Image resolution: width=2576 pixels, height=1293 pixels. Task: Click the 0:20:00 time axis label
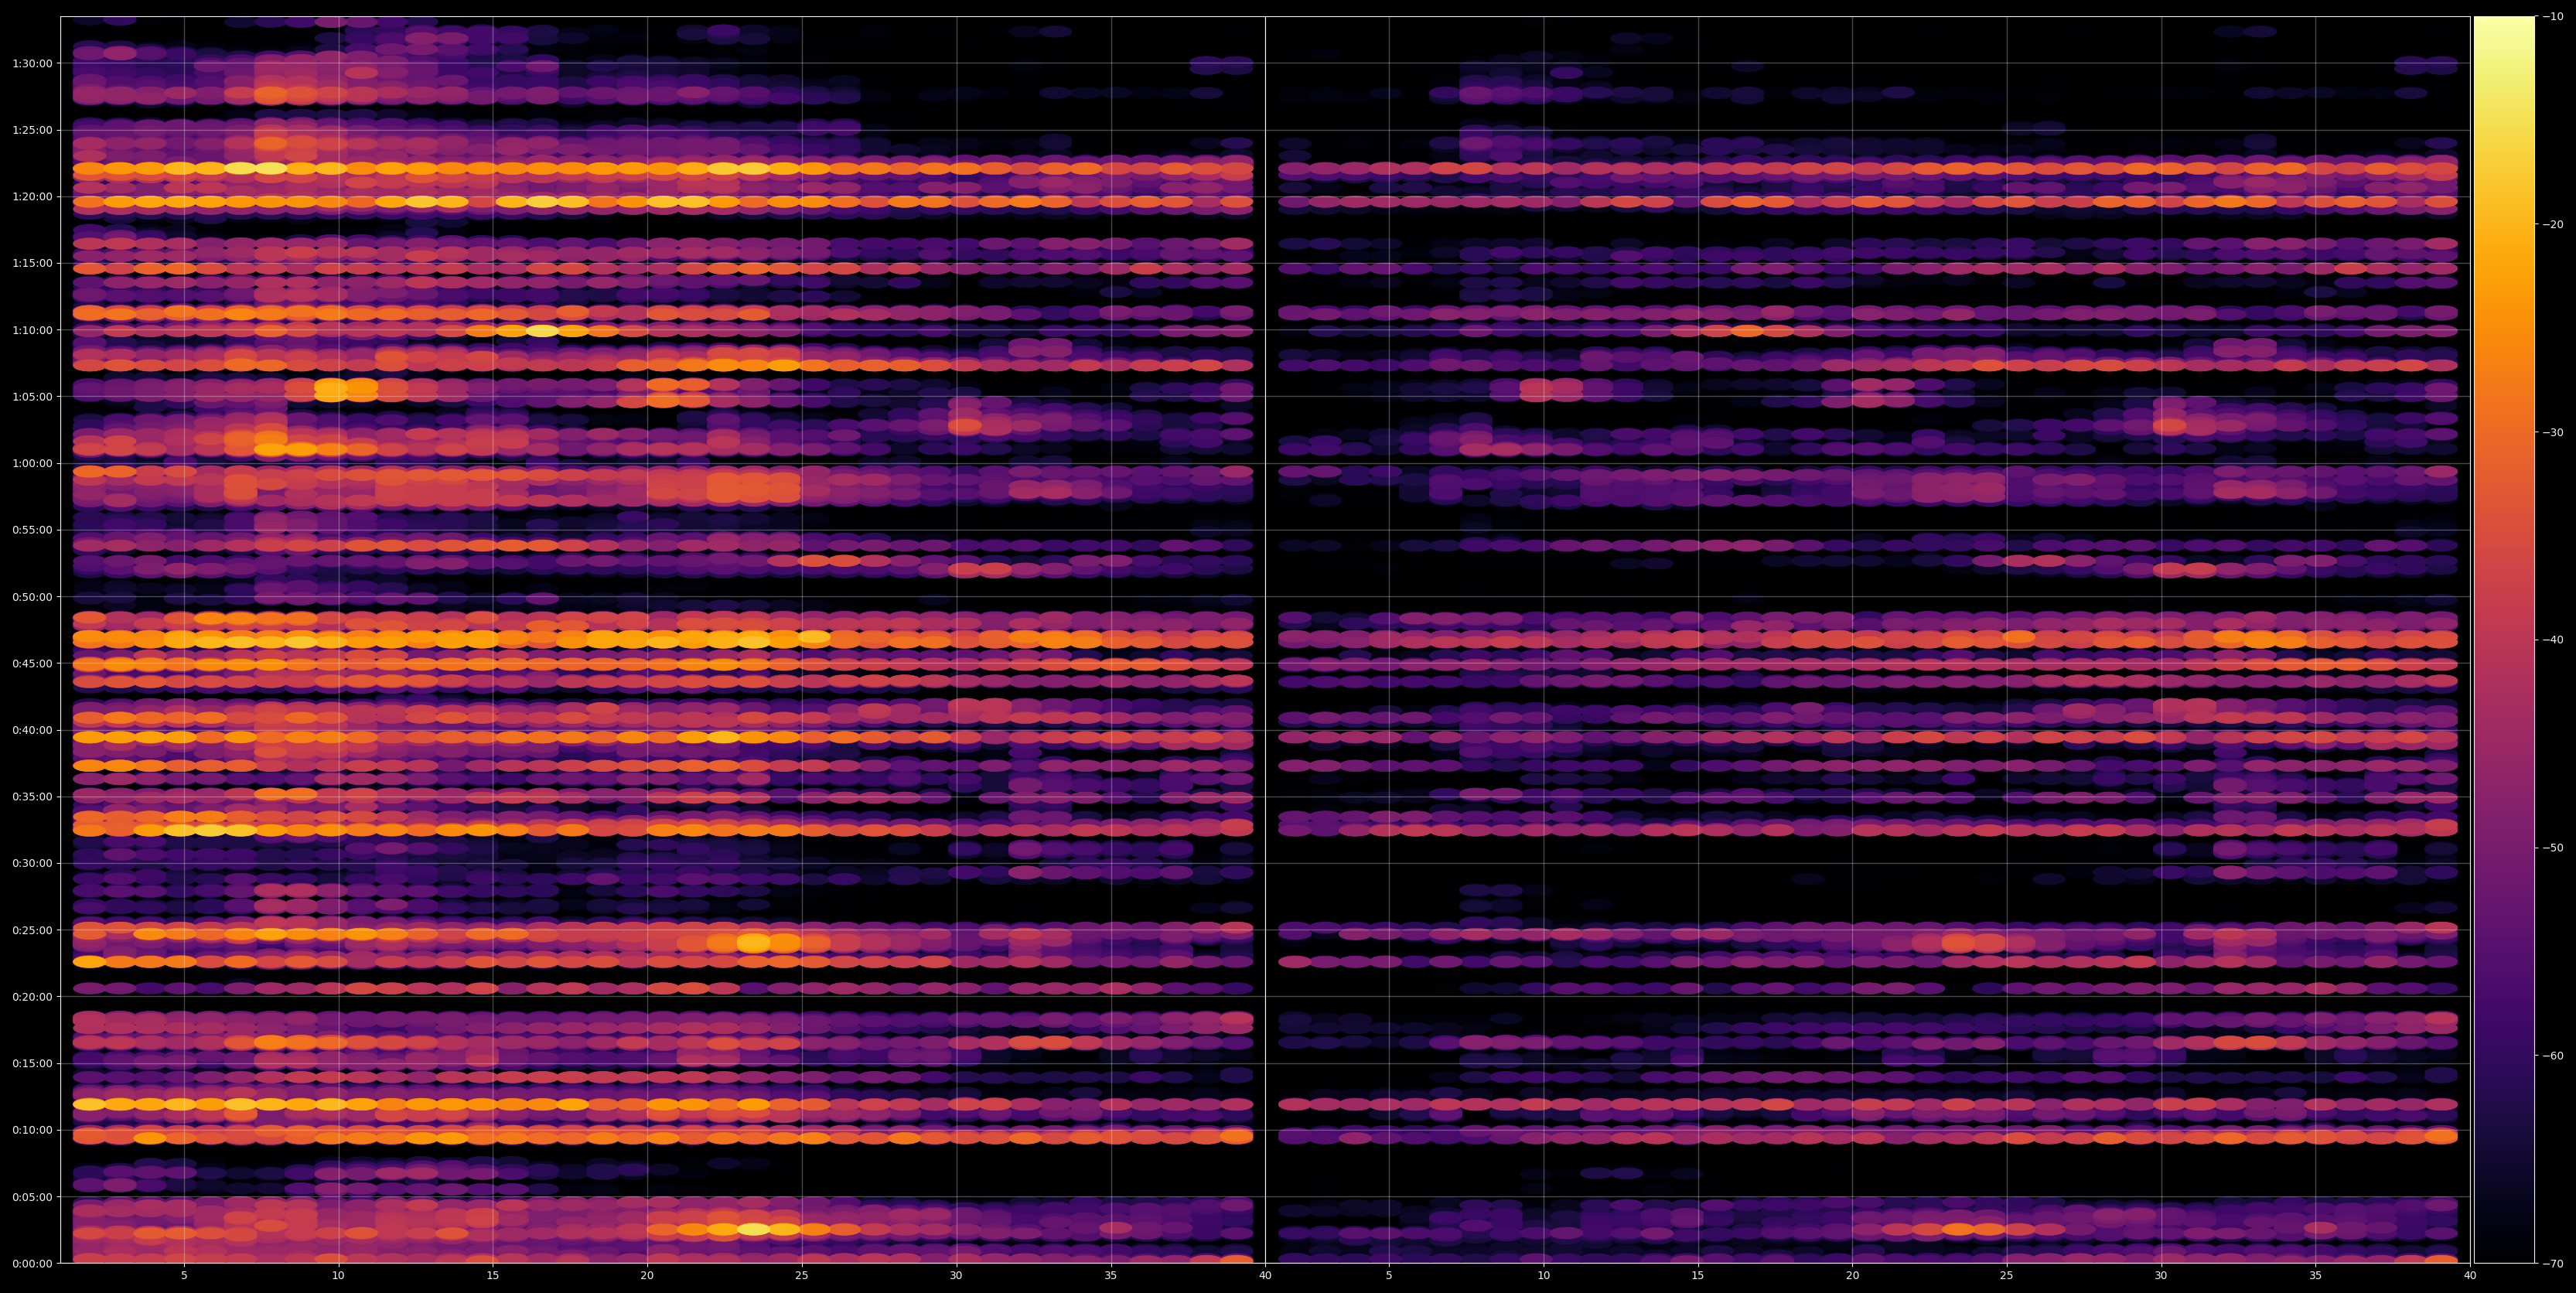tap(32, 997)
